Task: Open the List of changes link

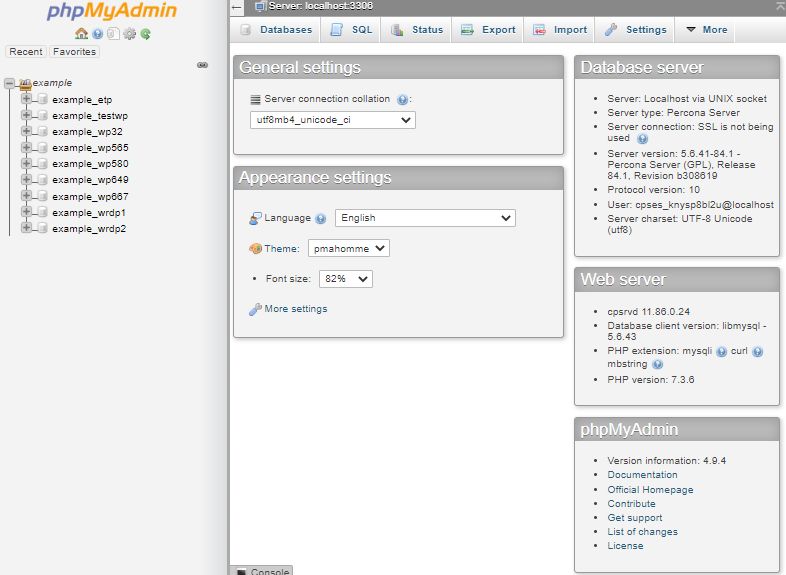Action: [x=642, y=532]
